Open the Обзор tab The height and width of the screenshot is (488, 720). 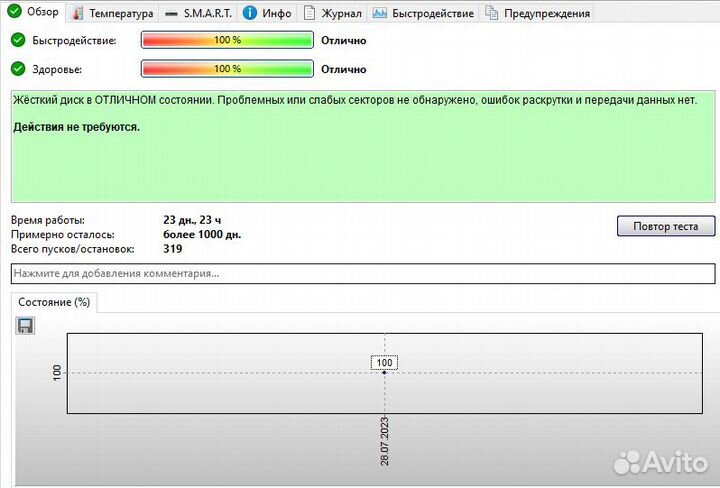[34, 11]
